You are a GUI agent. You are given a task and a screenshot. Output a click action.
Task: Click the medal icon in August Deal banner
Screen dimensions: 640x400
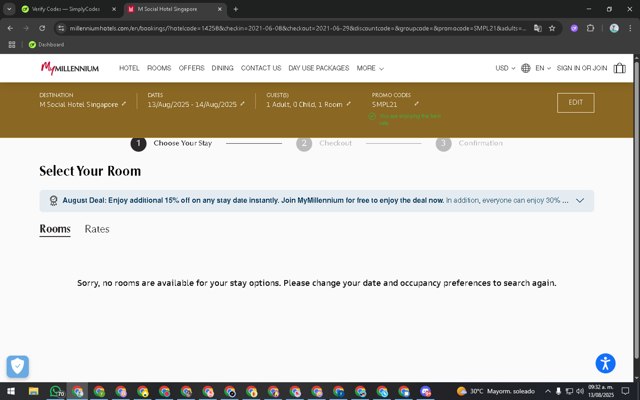point(53,200)
